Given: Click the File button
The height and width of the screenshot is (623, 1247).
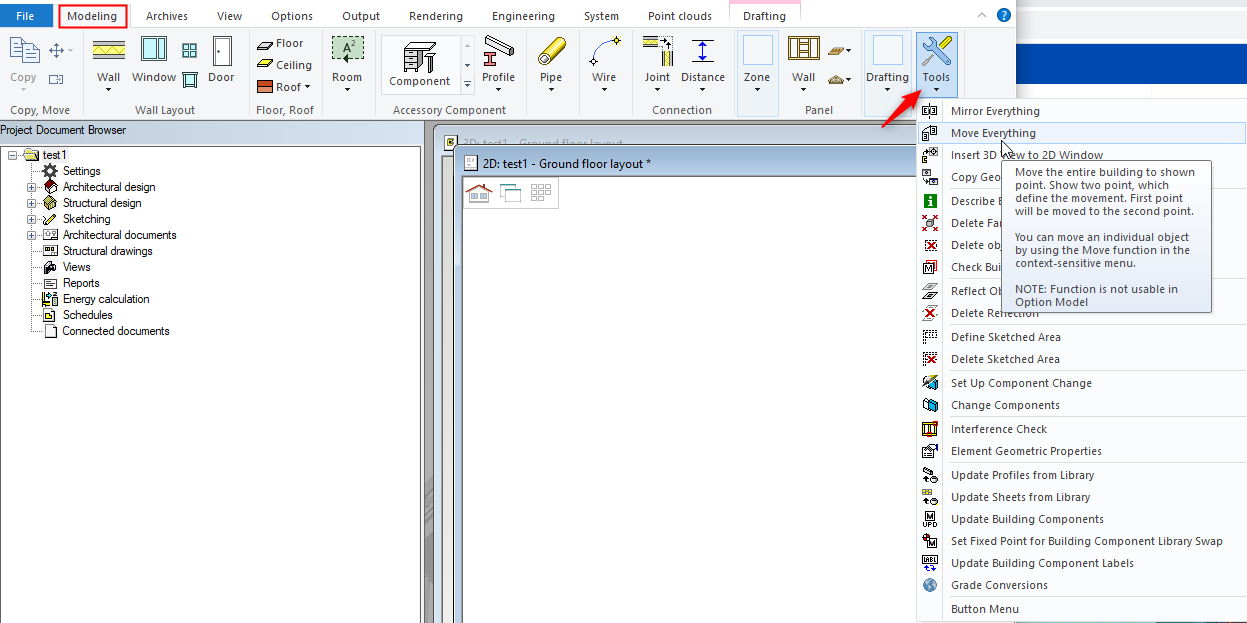Looking at the screenshot, I should [x=26, y=16].
